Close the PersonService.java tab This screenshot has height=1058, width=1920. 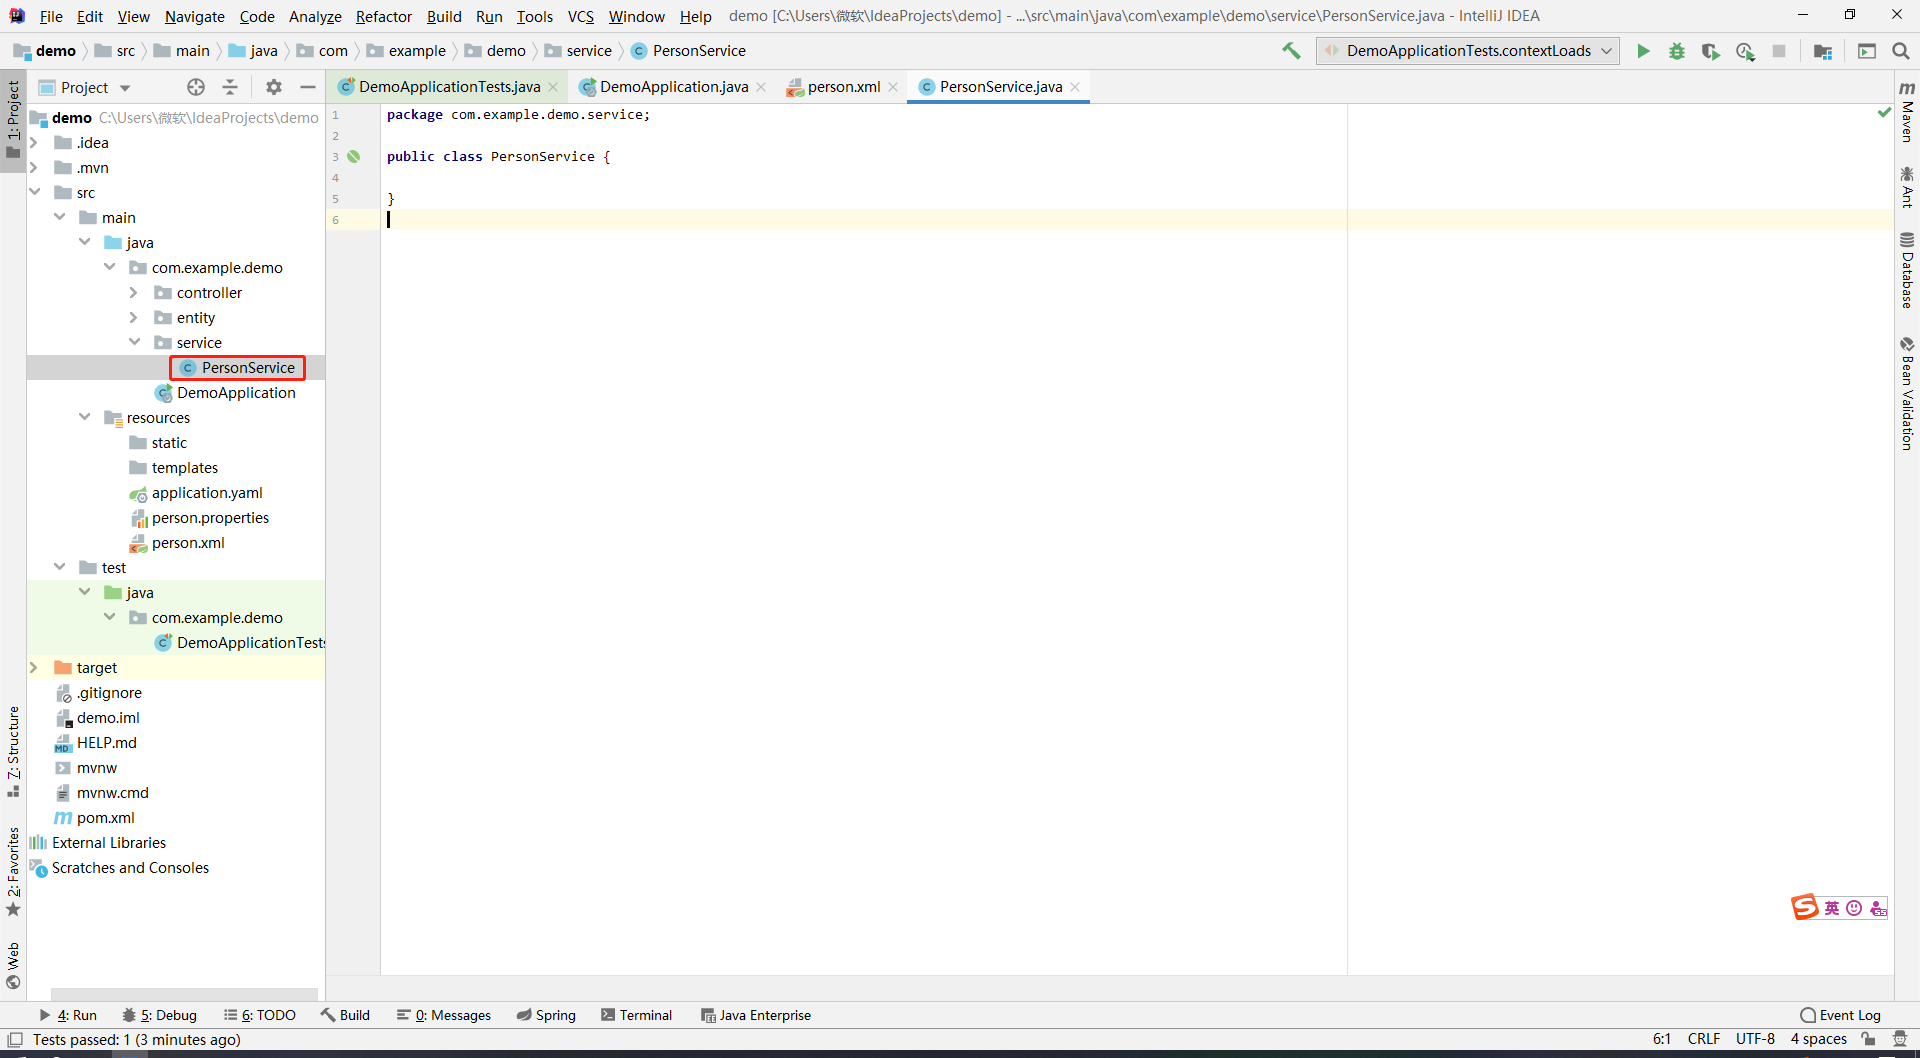click(x=1076, y=87)
